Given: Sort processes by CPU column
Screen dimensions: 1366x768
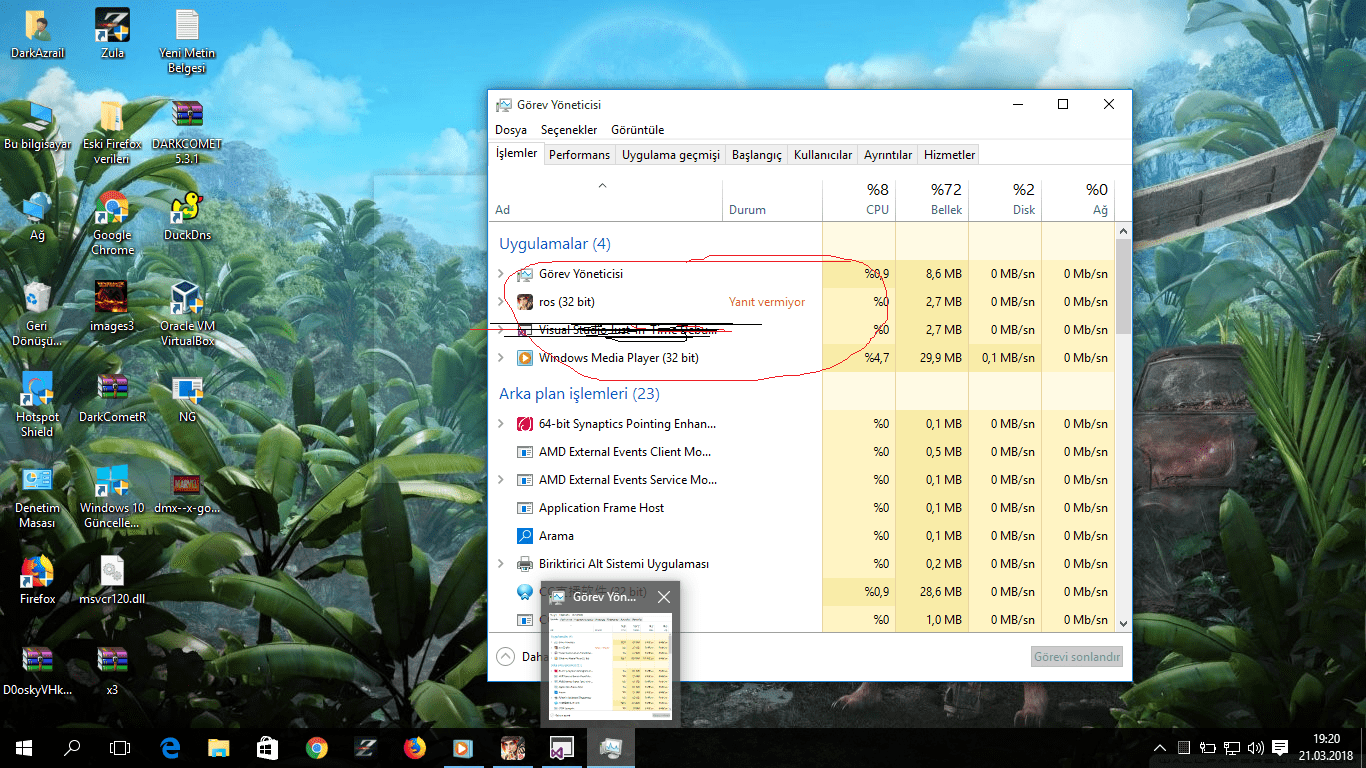Looking at the screenshot, I should (x=859, y=200).
